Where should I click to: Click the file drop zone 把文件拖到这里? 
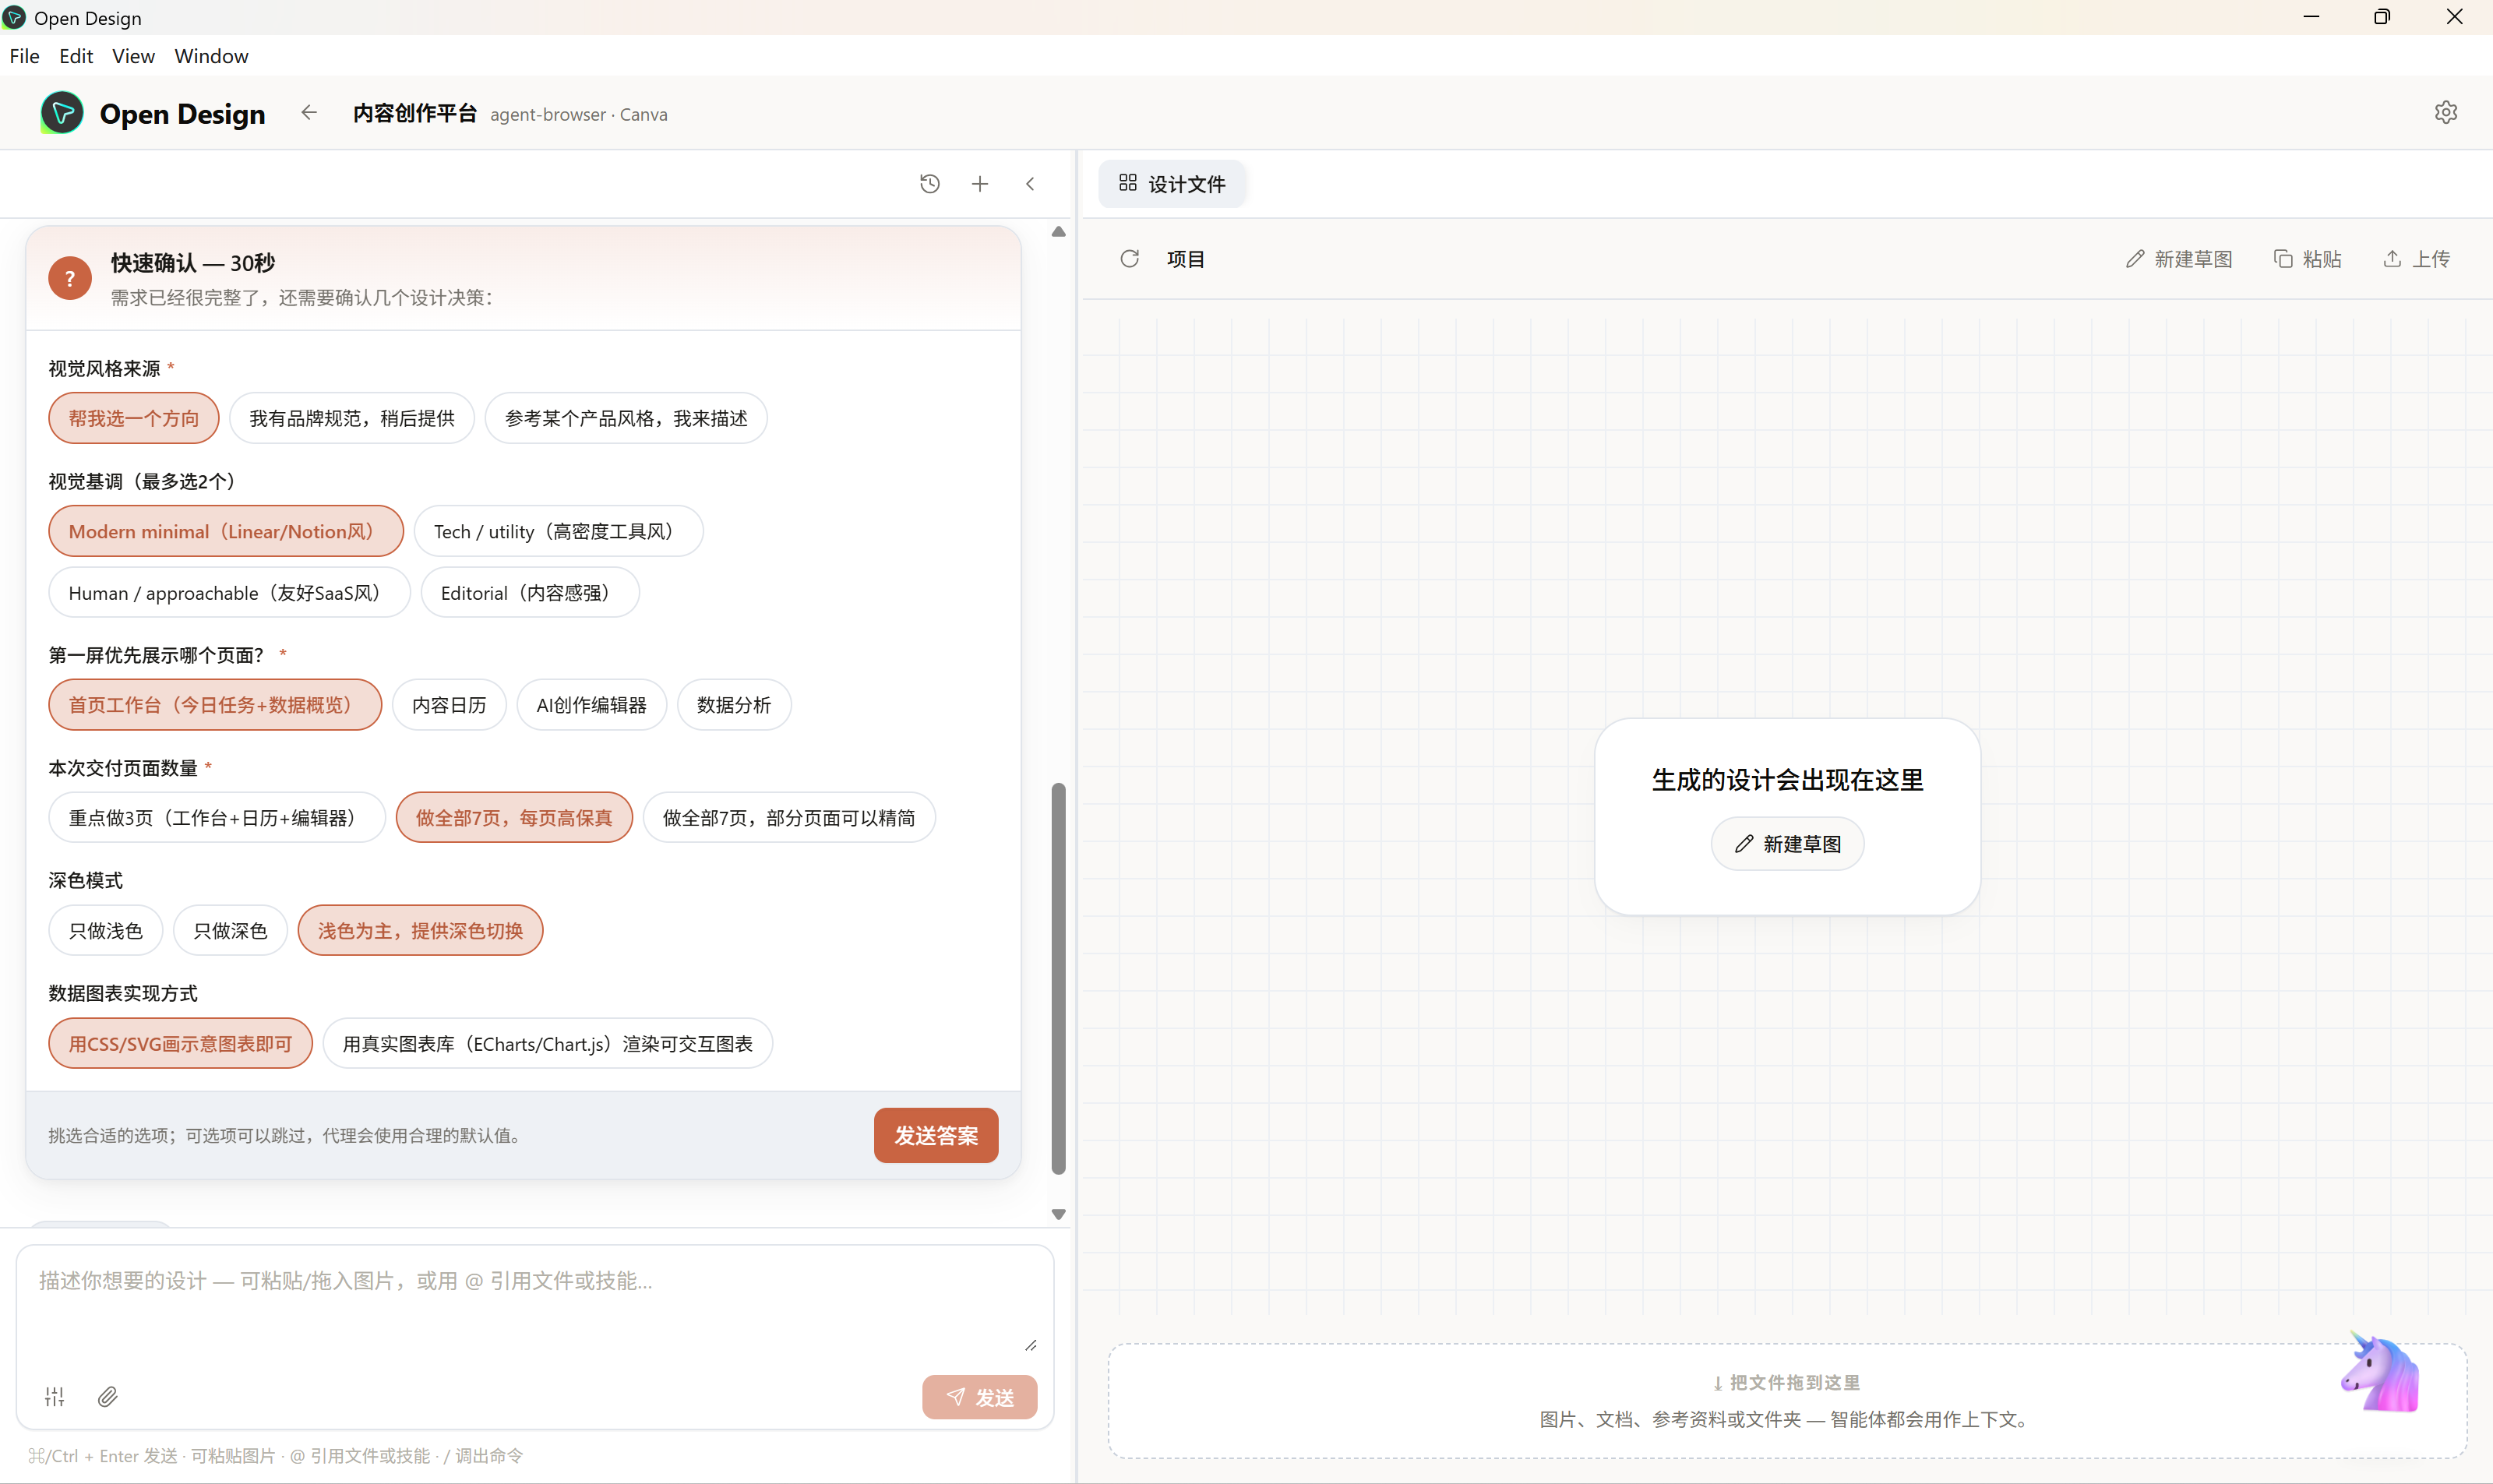coord(1787,1400)
